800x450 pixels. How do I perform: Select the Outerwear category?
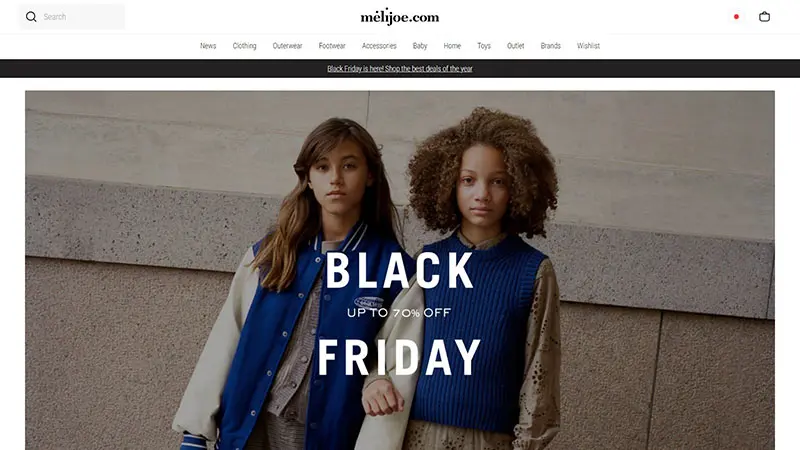287,46
